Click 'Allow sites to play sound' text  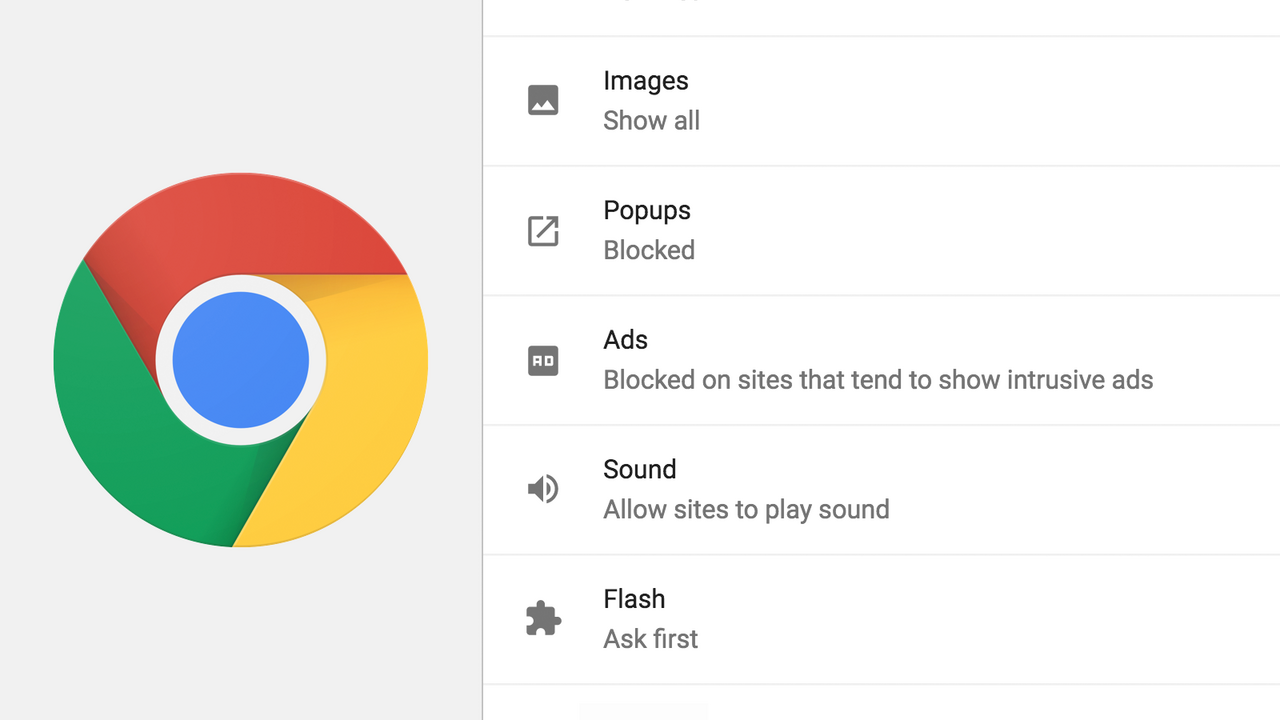pyautogui.click(x=746, y=509)
